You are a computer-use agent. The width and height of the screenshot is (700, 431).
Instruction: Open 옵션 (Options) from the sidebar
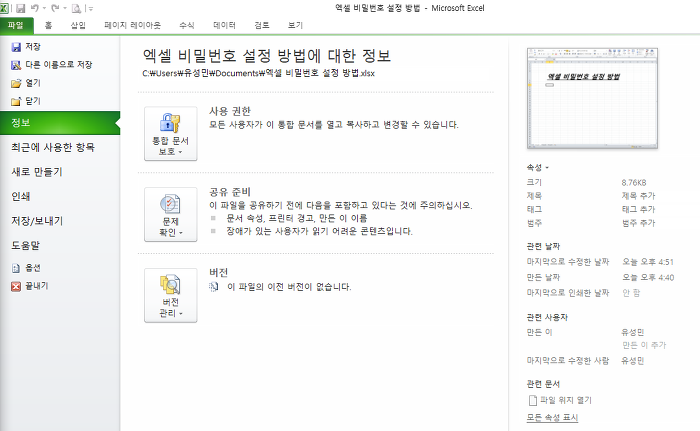(26, 268)
